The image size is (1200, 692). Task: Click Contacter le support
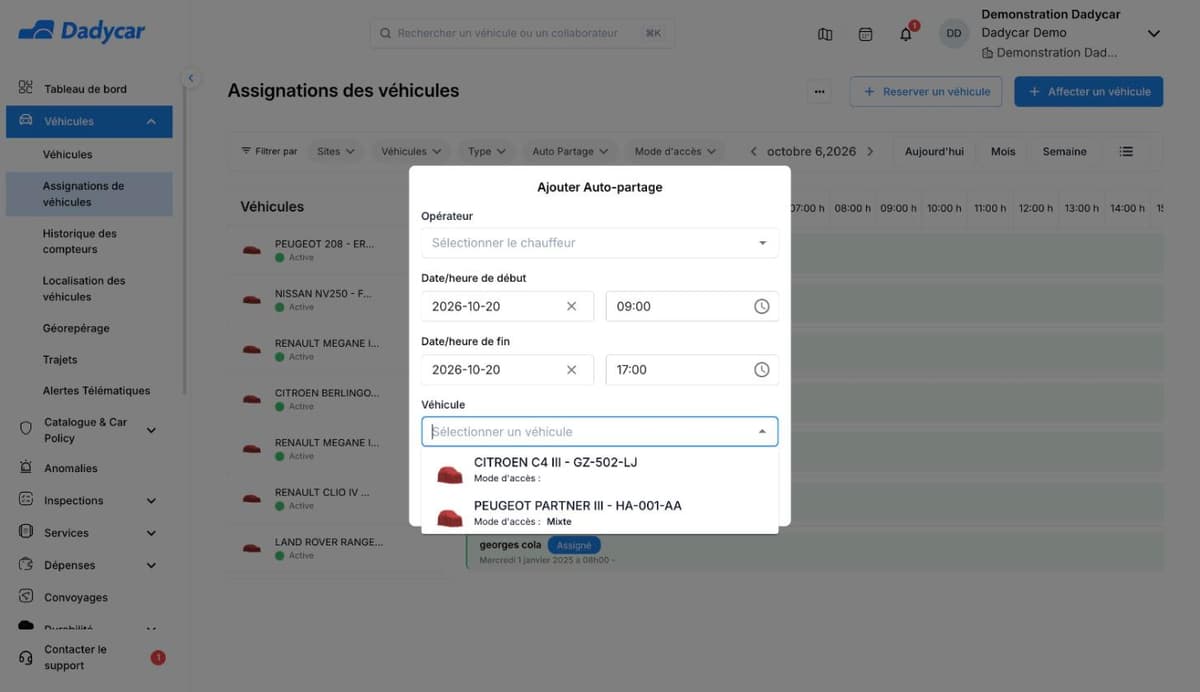(75, 657)
